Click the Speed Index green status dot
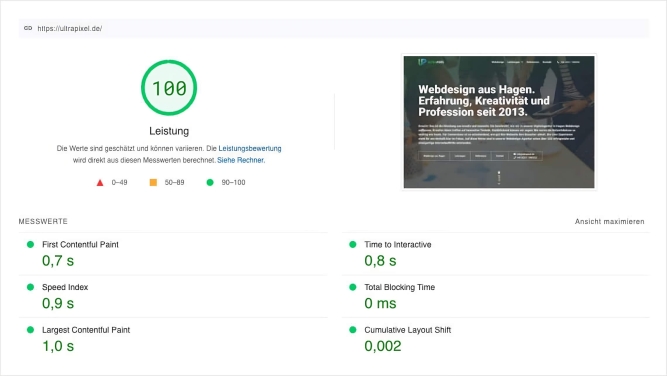The width and height of the screenshot is (667, 376). [30, 287]
